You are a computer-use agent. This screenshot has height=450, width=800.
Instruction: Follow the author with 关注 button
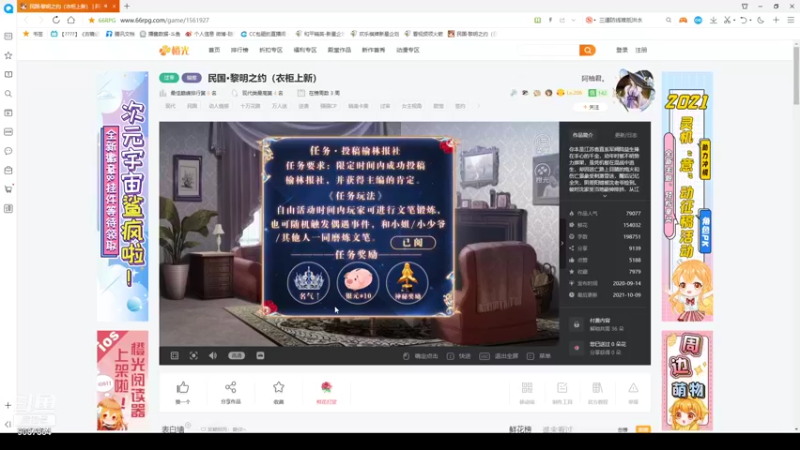point(591,107)
